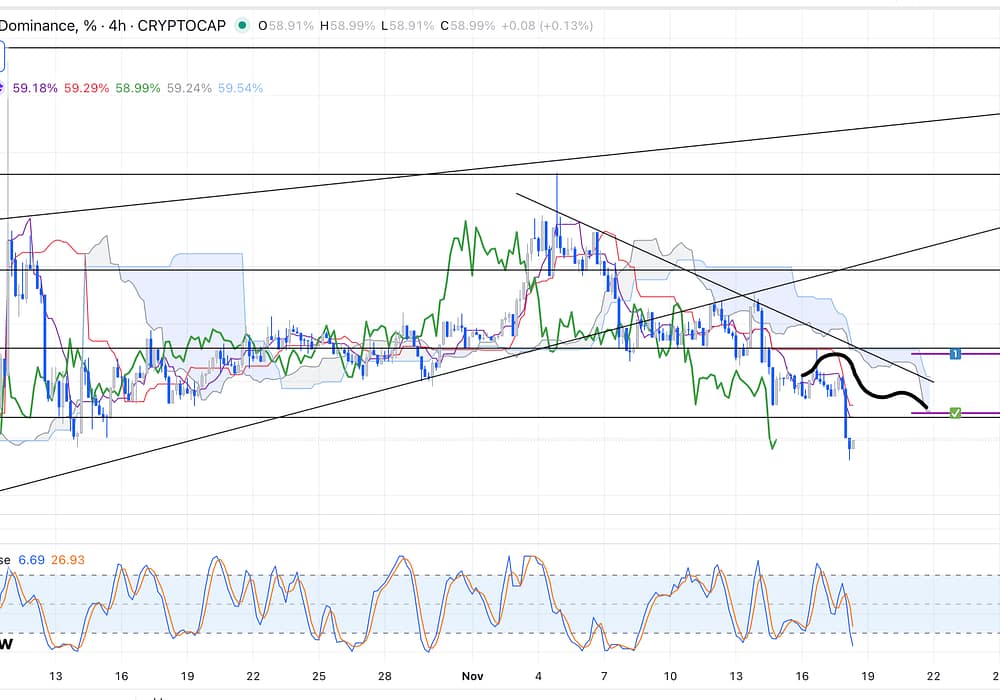Click the 'Nov' label on time axis
1000x700 pixels.
click(x=471, y=676)
